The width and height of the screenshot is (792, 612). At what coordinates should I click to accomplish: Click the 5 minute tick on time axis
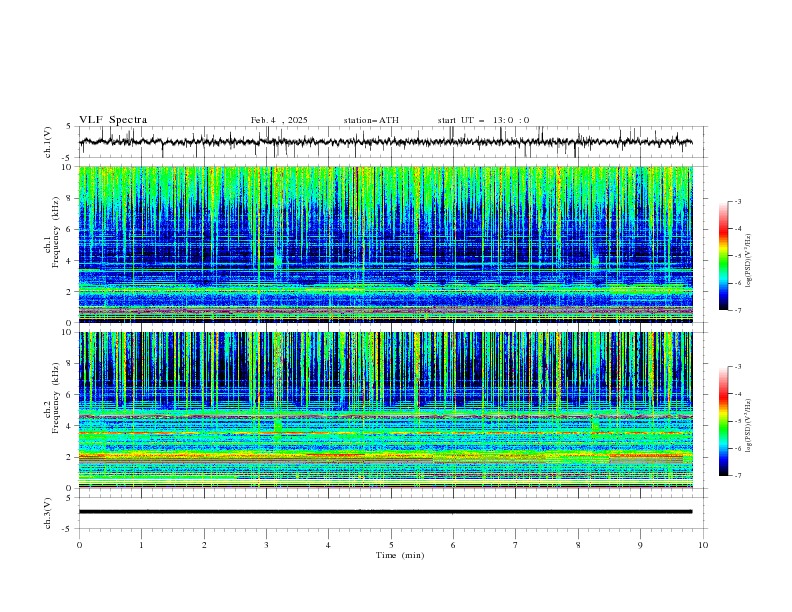391,544
